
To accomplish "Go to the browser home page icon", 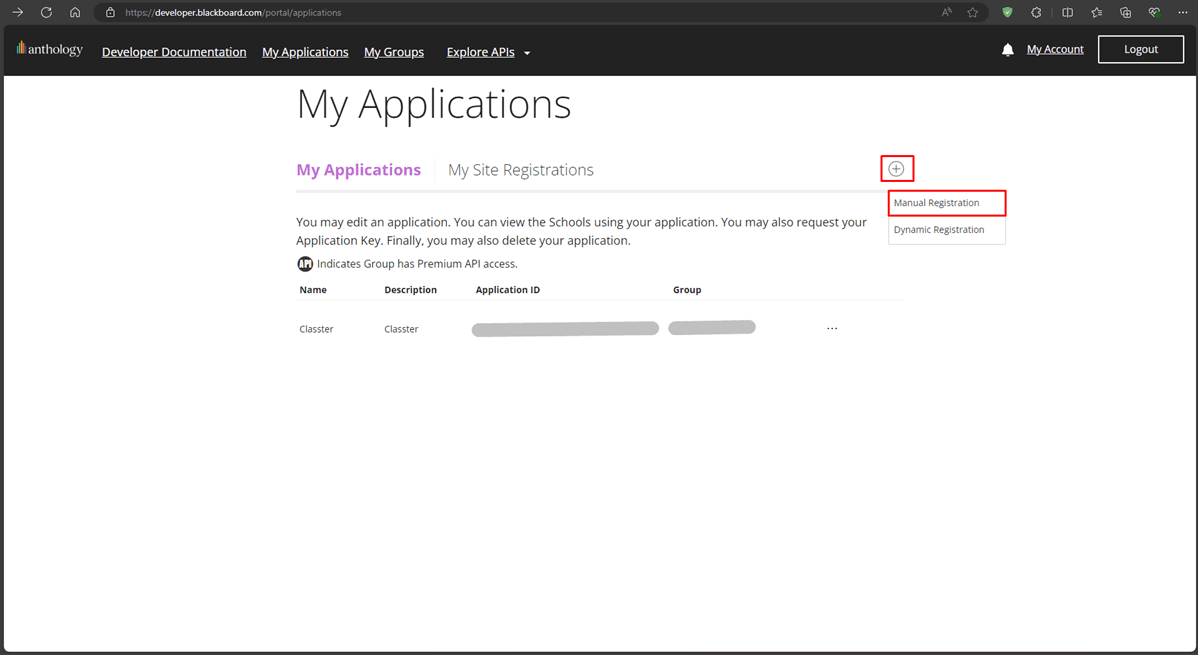I will [75, 12].
